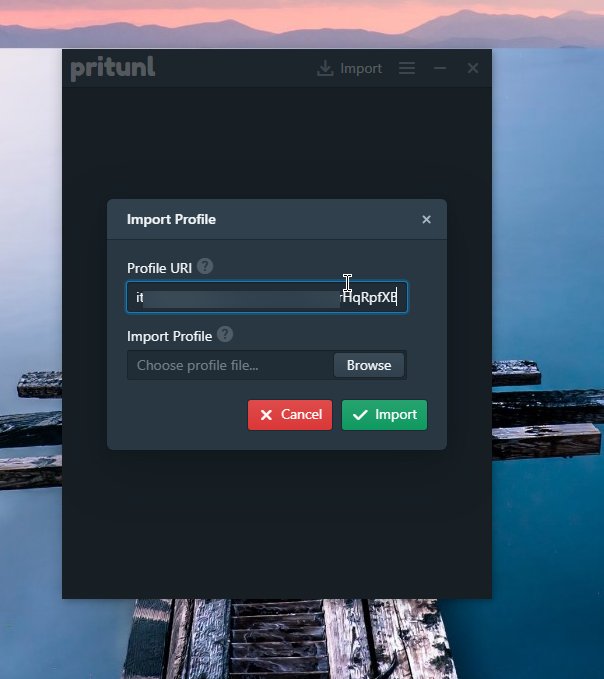Click the pritunl logo in header

(x=113, y=69)
